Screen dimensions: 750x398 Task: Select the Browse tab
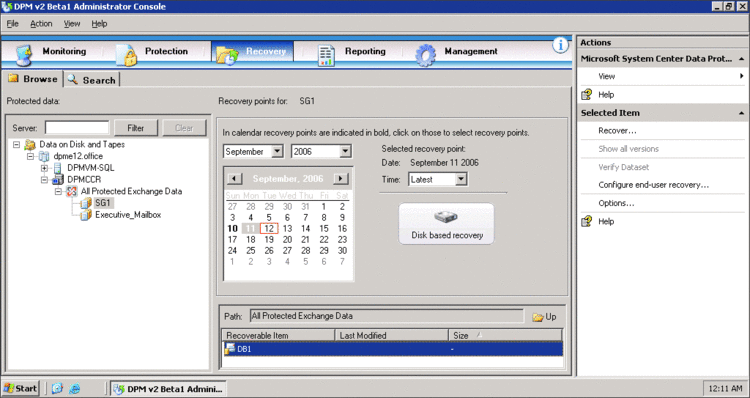tap(33, 79)
